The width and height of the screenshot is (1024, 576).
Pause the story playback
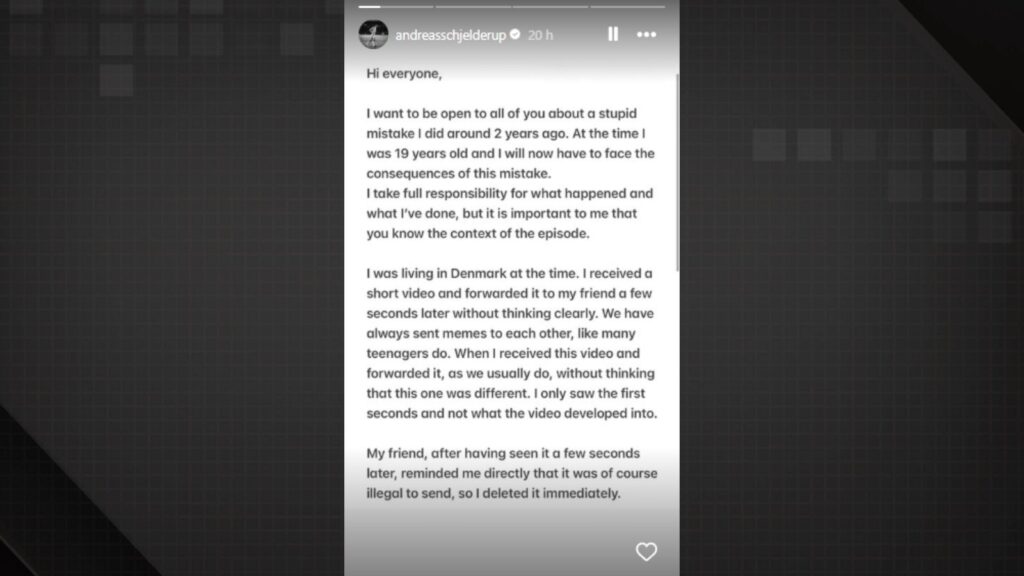[x=612, y=34]
